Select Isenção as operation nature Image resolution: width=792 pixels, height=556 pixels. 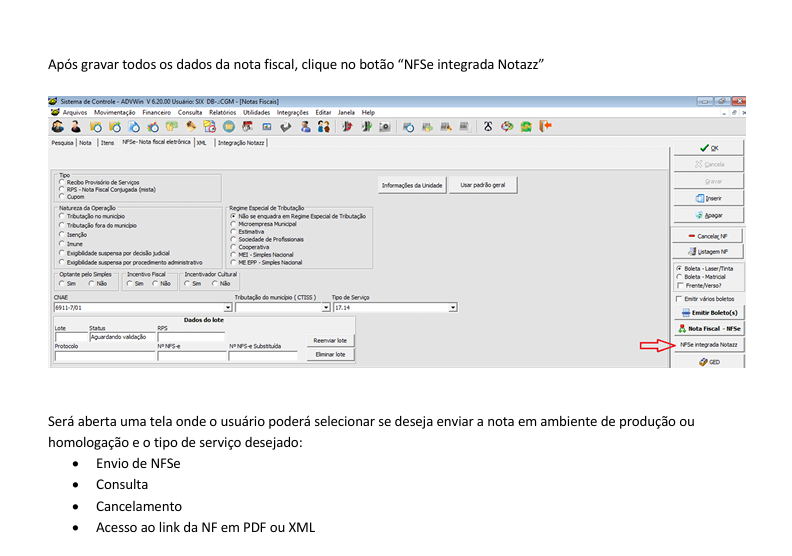(x=62, y=234)
